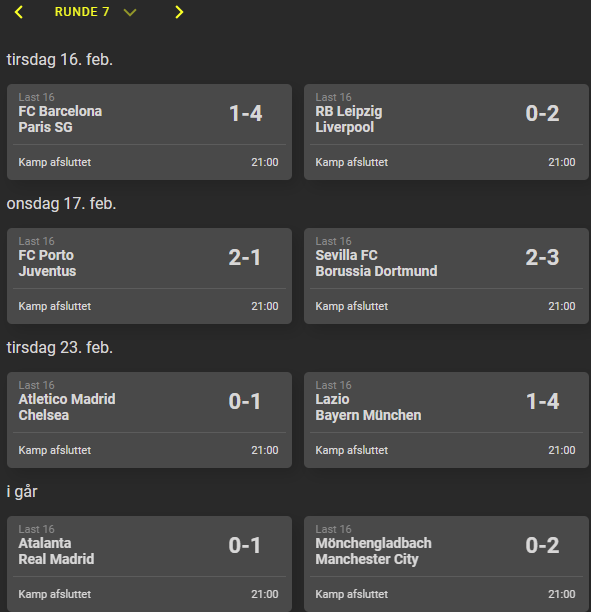Go to previous round with left arrow
The image size is (591, 612).
tap(19, 12)
